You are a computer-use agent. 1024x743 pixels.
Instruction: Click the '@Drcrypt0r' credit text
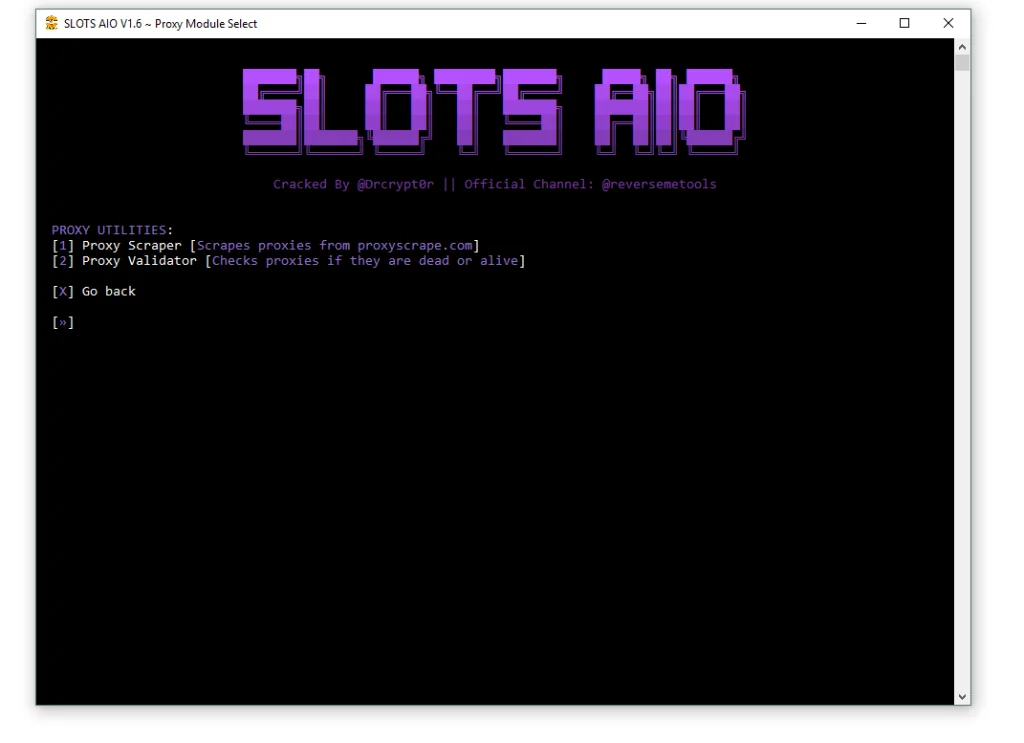(395, 184)
